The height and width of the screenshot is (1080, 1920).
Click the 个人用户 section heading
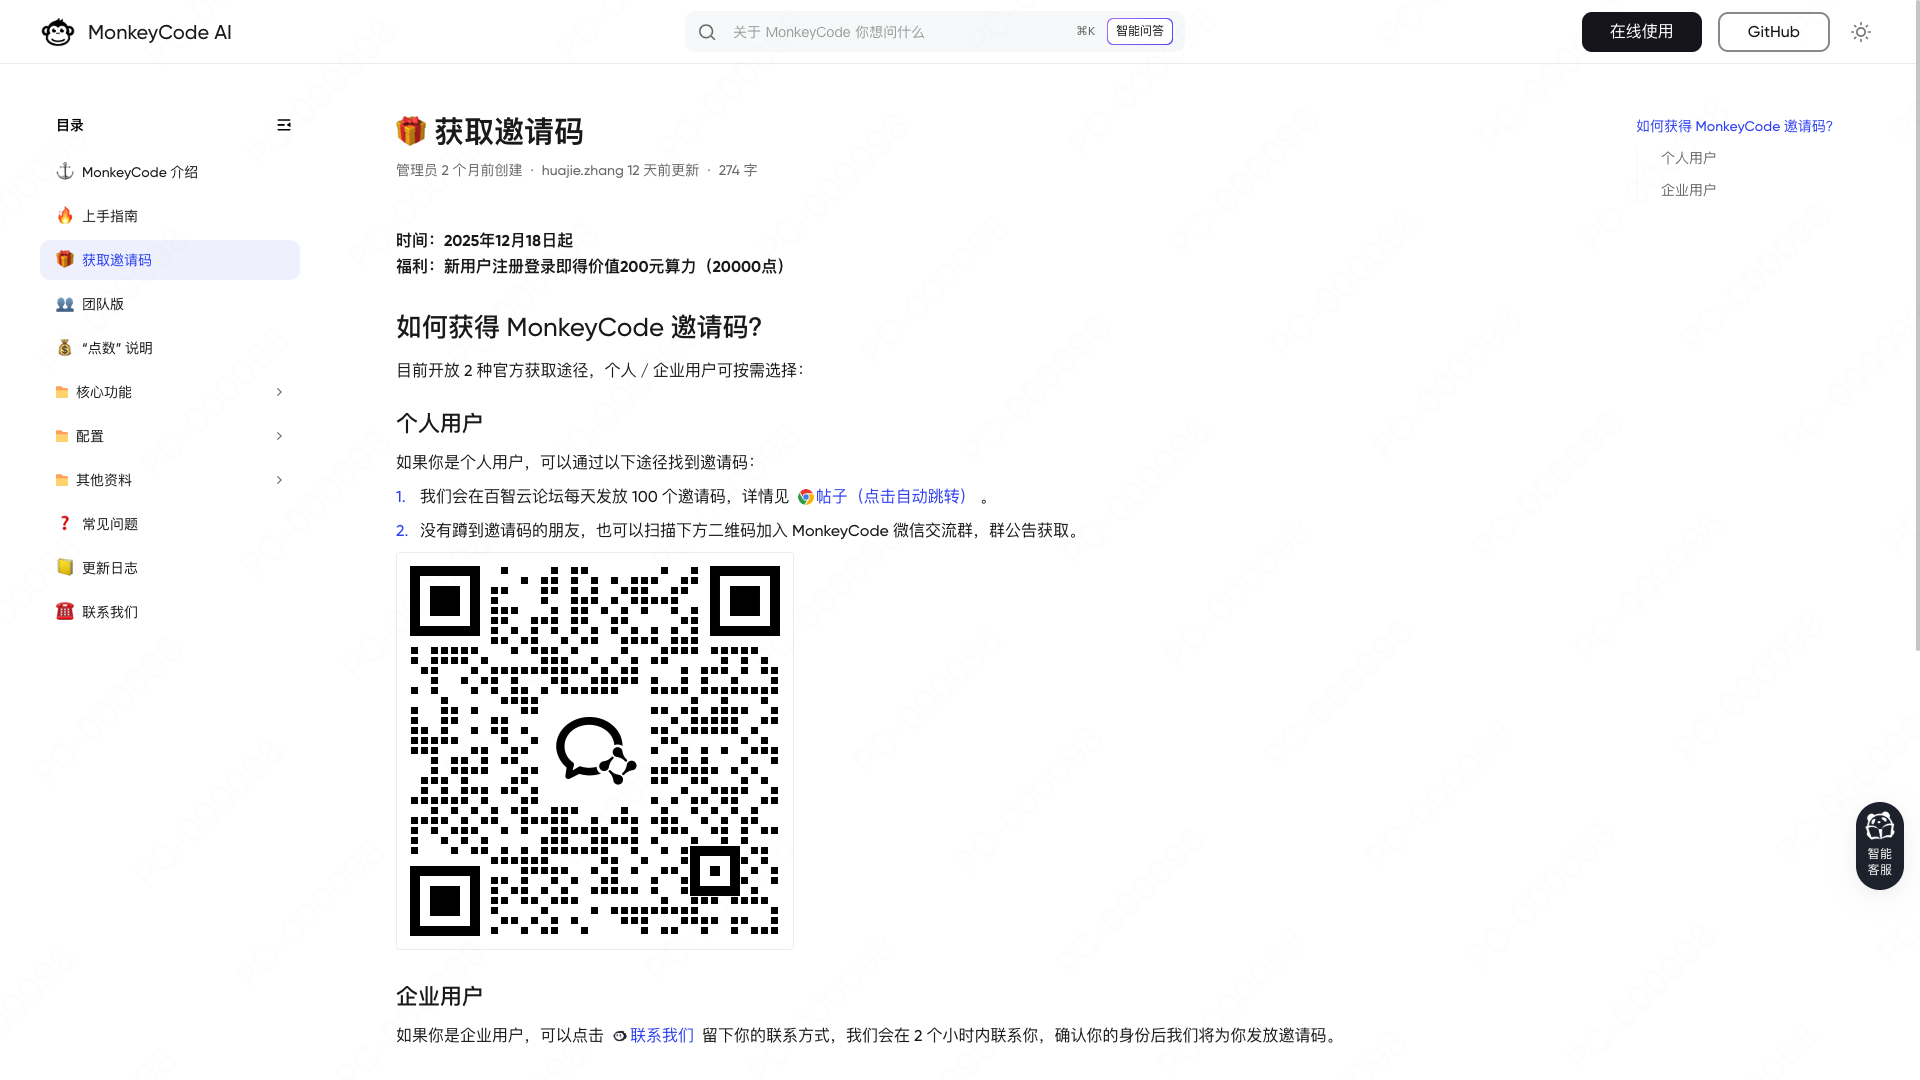pos(439,423)
